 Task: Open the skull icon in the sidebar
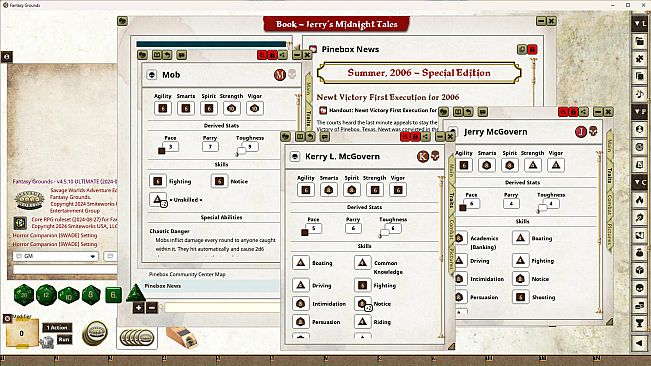639,288
